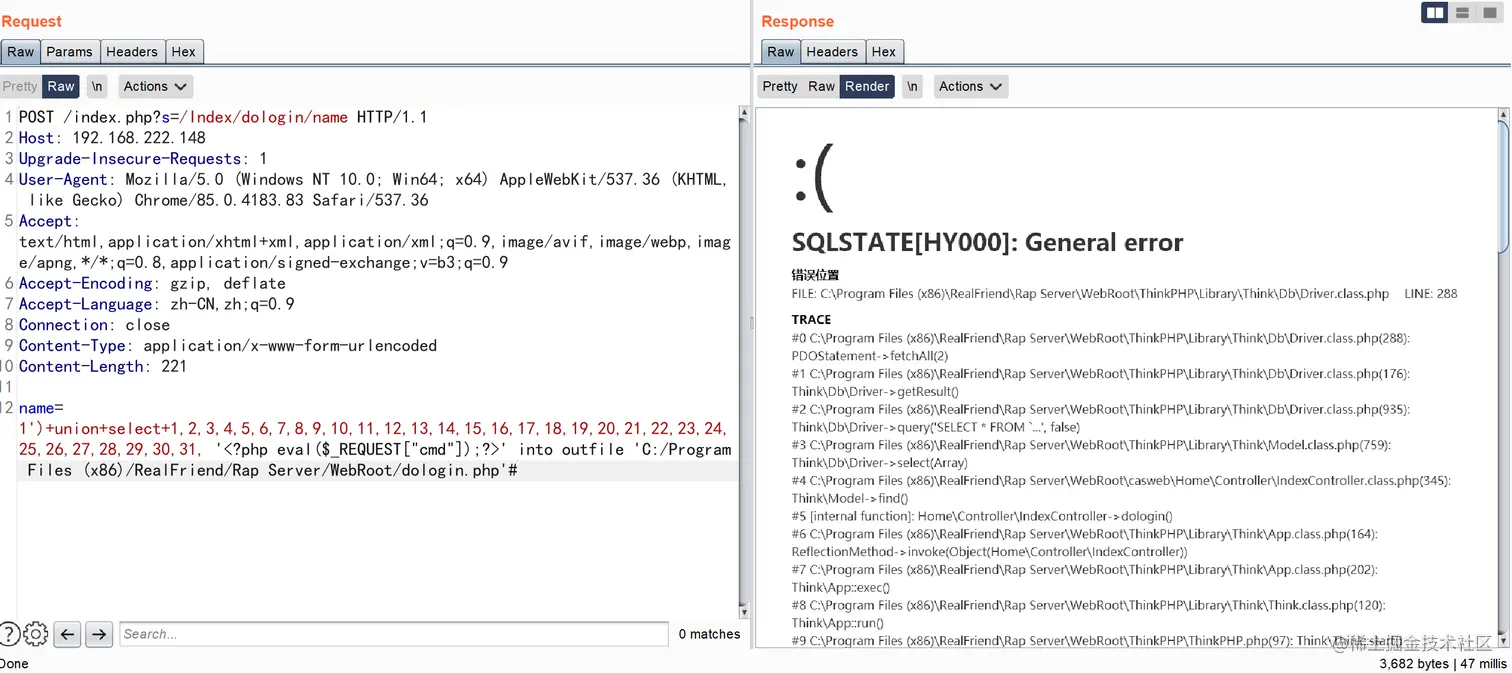Viewport: 1512px width, 673px height.
Task: Click the 3,682 bytes | 47 millis status
Action: point(1442,664)
